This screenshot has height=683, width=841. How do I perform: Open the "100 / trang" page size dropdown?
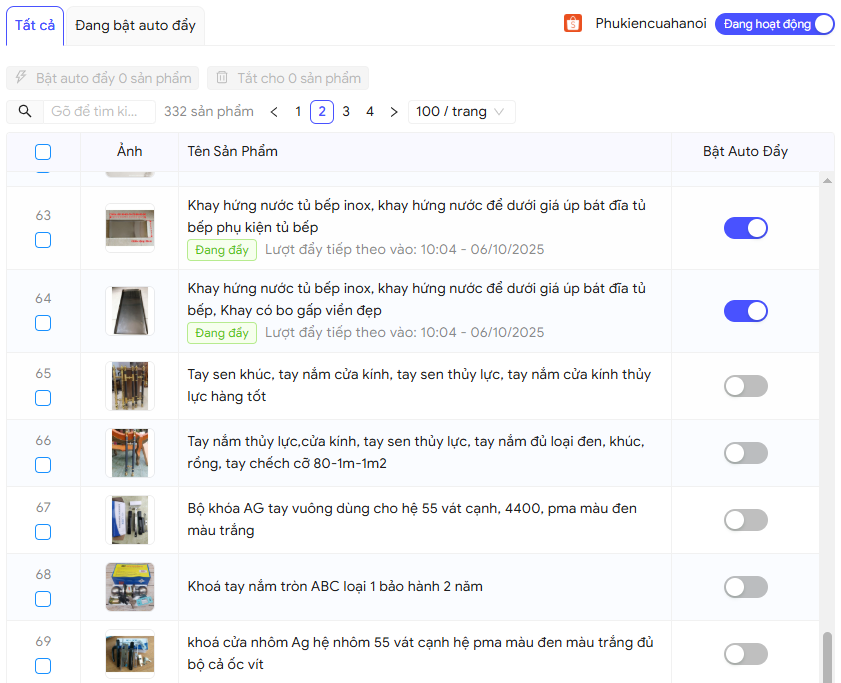[462, 112]
